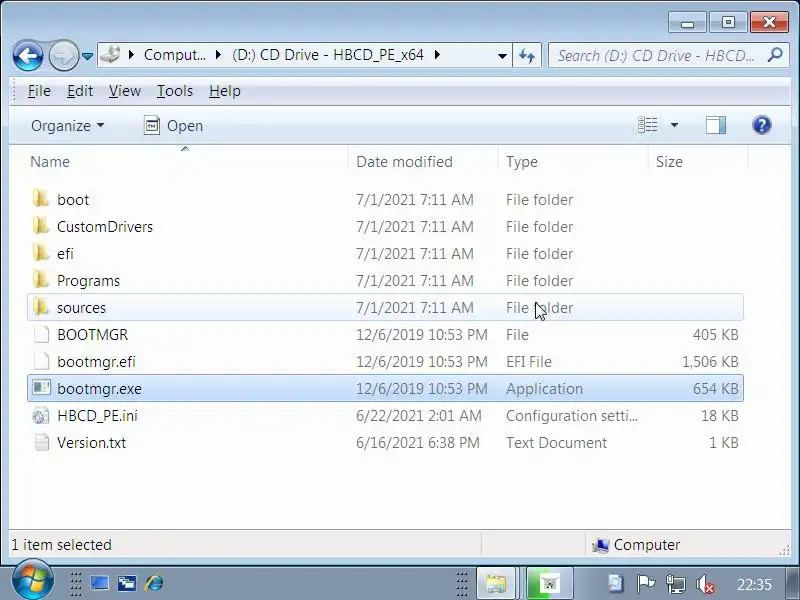This screenshot has height=600, width=800.
Task: Open the Organize dropdown
Action: point(67,126)
